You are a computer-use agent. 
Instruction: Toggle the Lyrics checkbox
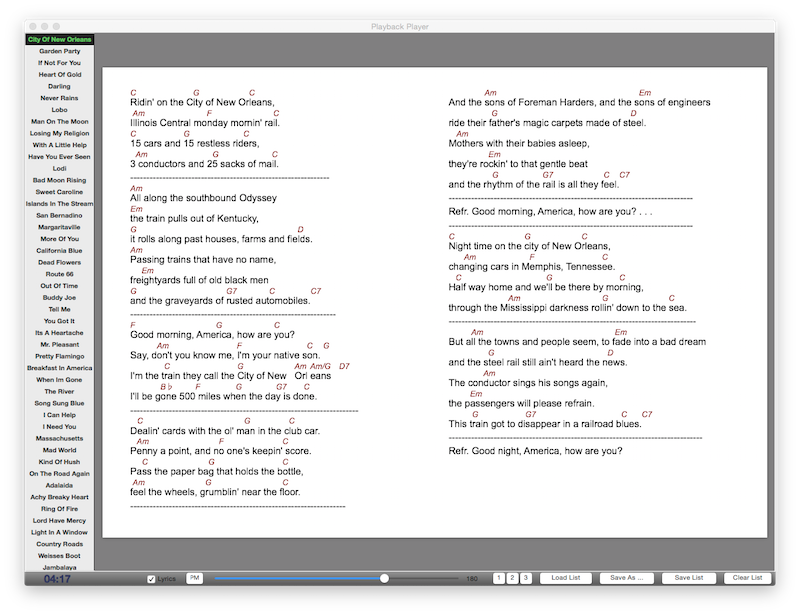click(151, 579)
